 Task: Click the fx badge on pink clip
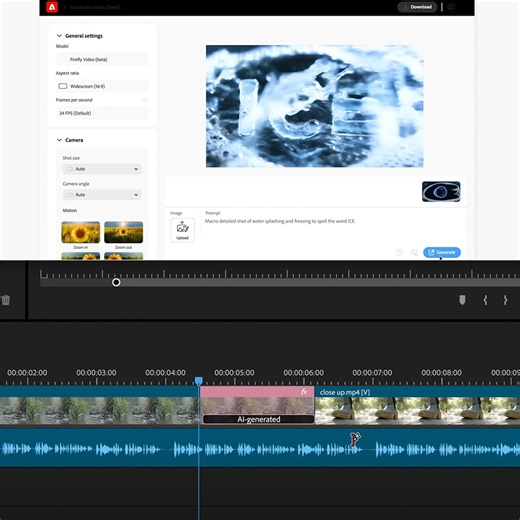pos(304,392)
